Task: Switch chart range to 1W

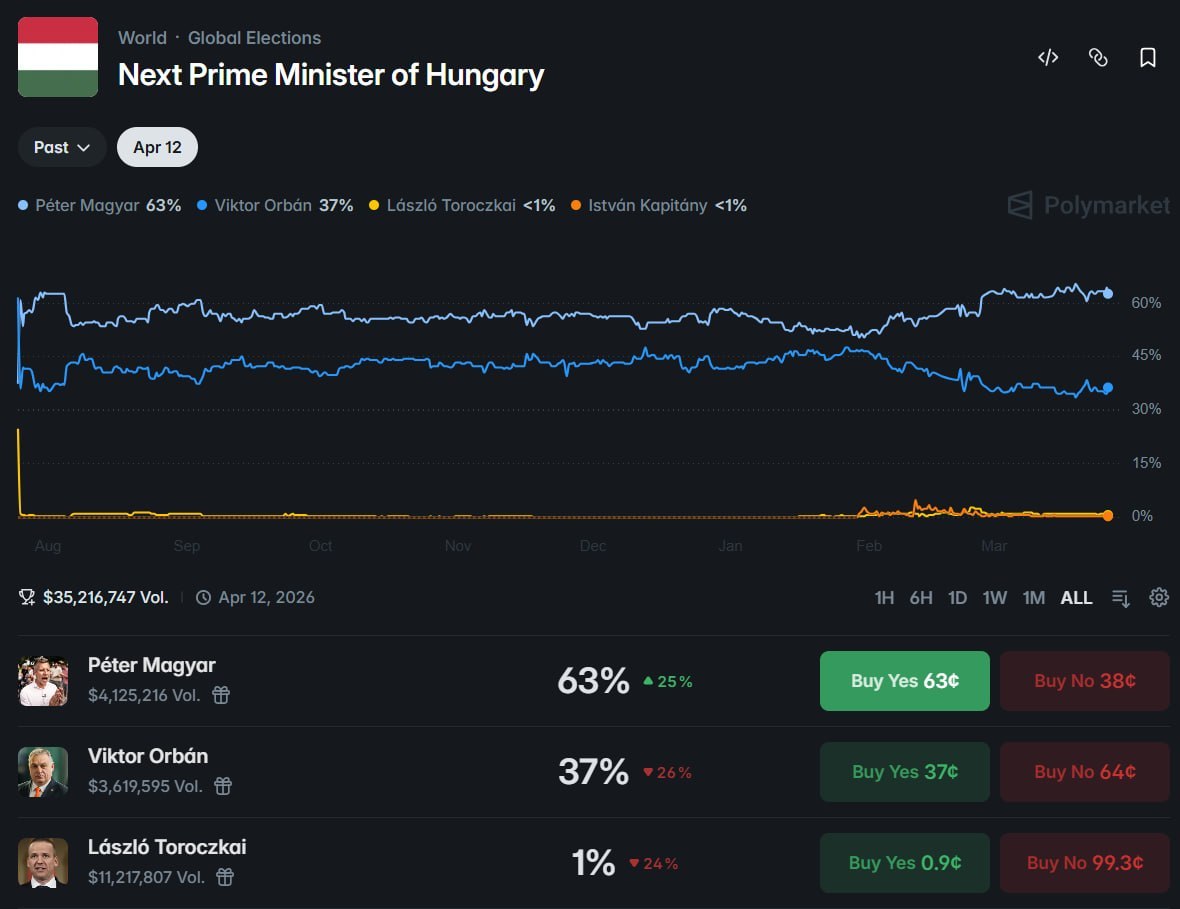Action: (x=994, y=598)
